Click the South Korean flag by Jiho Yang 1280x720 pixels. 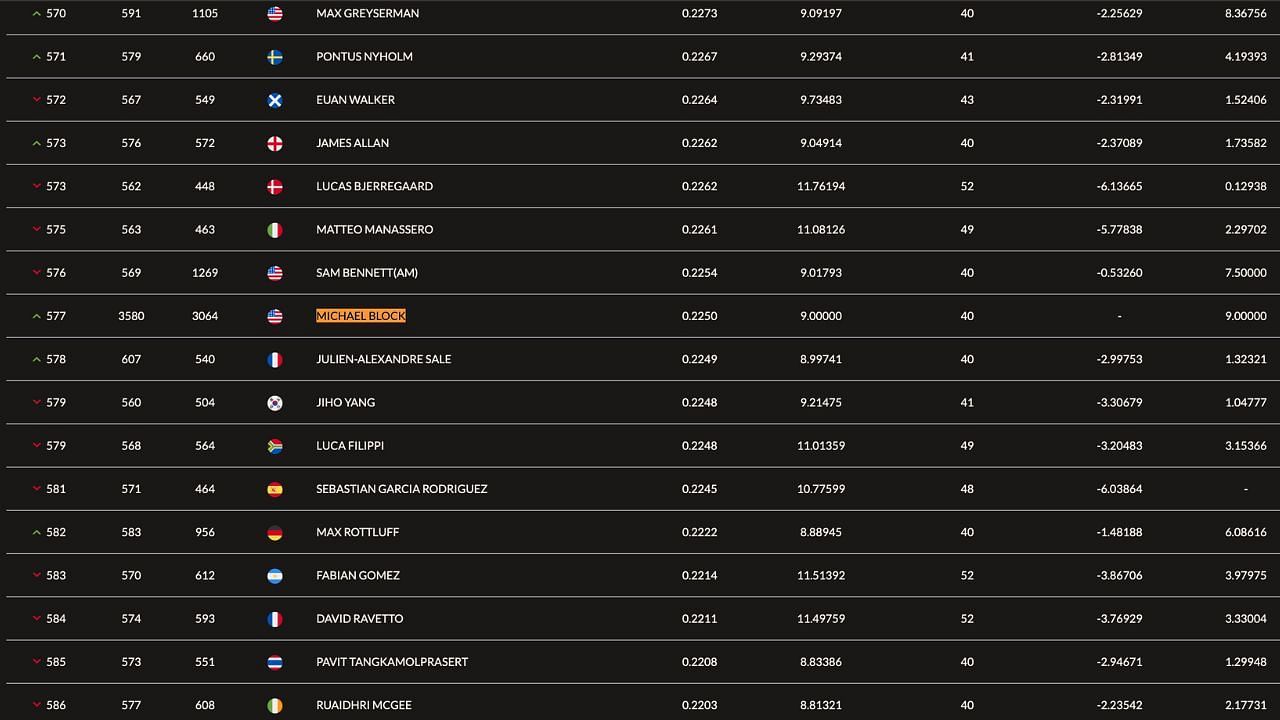pyautogui.click(x=275, y=403)
